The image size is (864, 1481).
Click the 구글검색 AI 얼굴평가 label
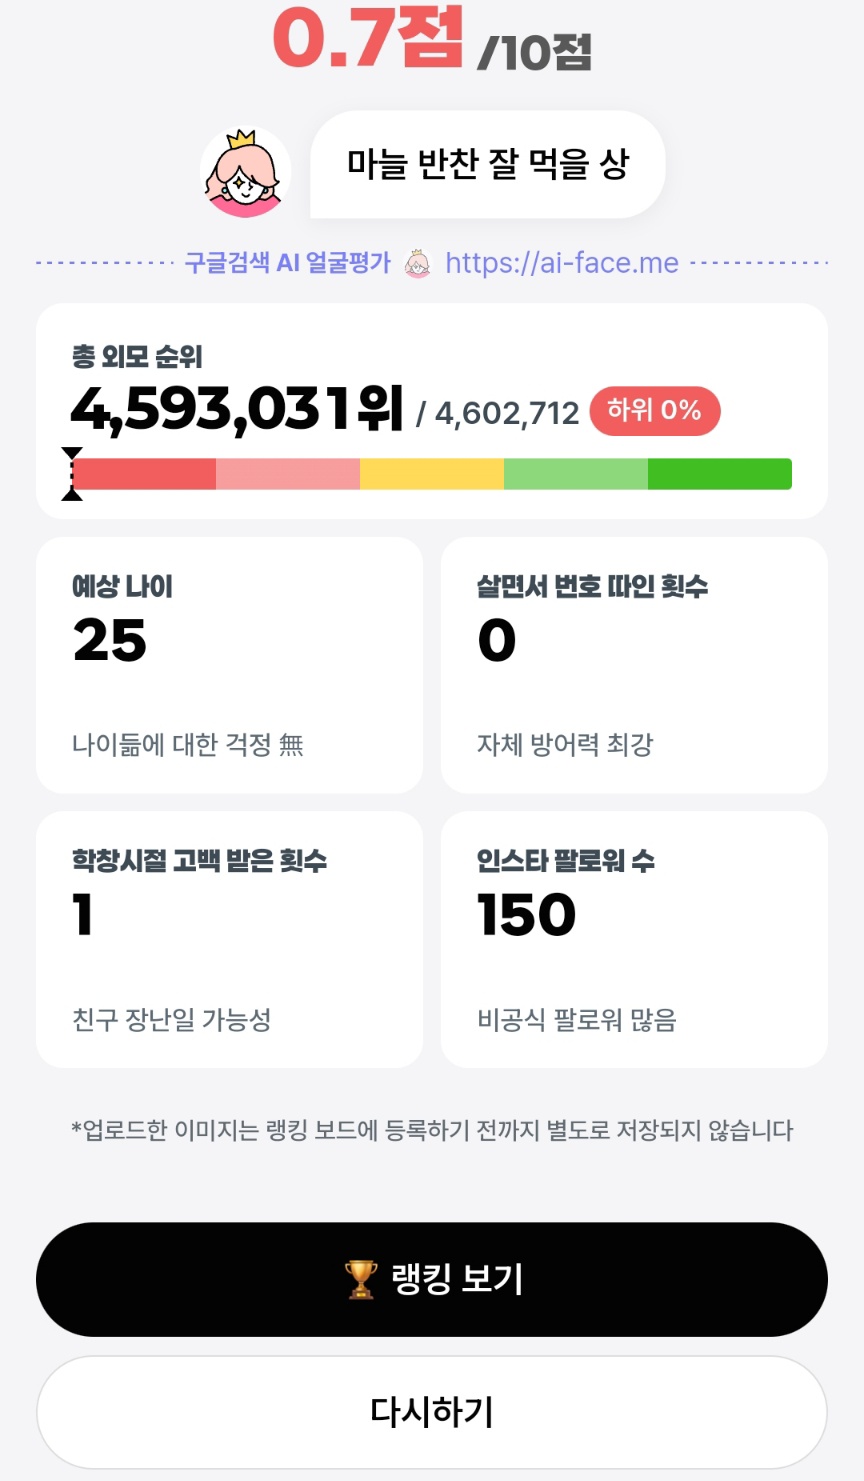click(287, 263)
